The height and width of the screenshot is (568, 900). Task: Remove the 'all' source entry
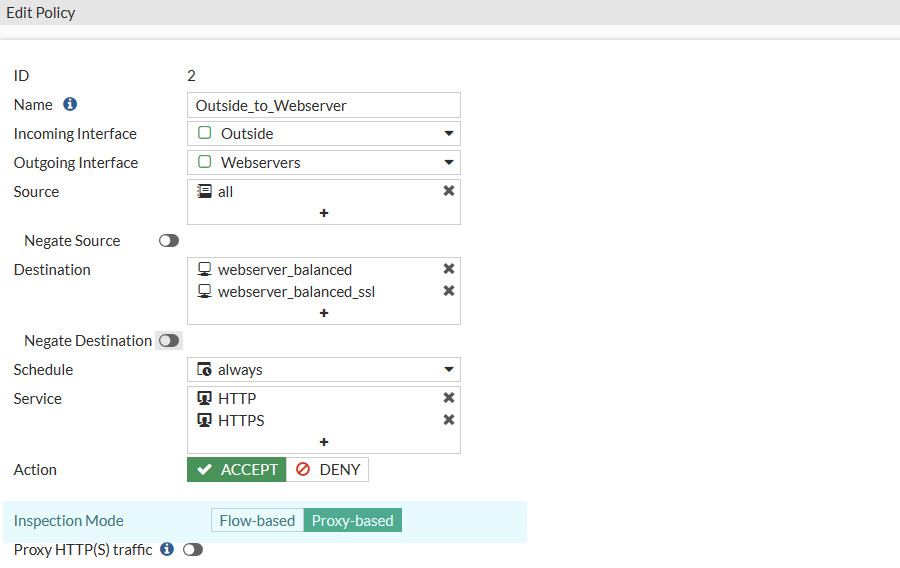click(449, 190)
